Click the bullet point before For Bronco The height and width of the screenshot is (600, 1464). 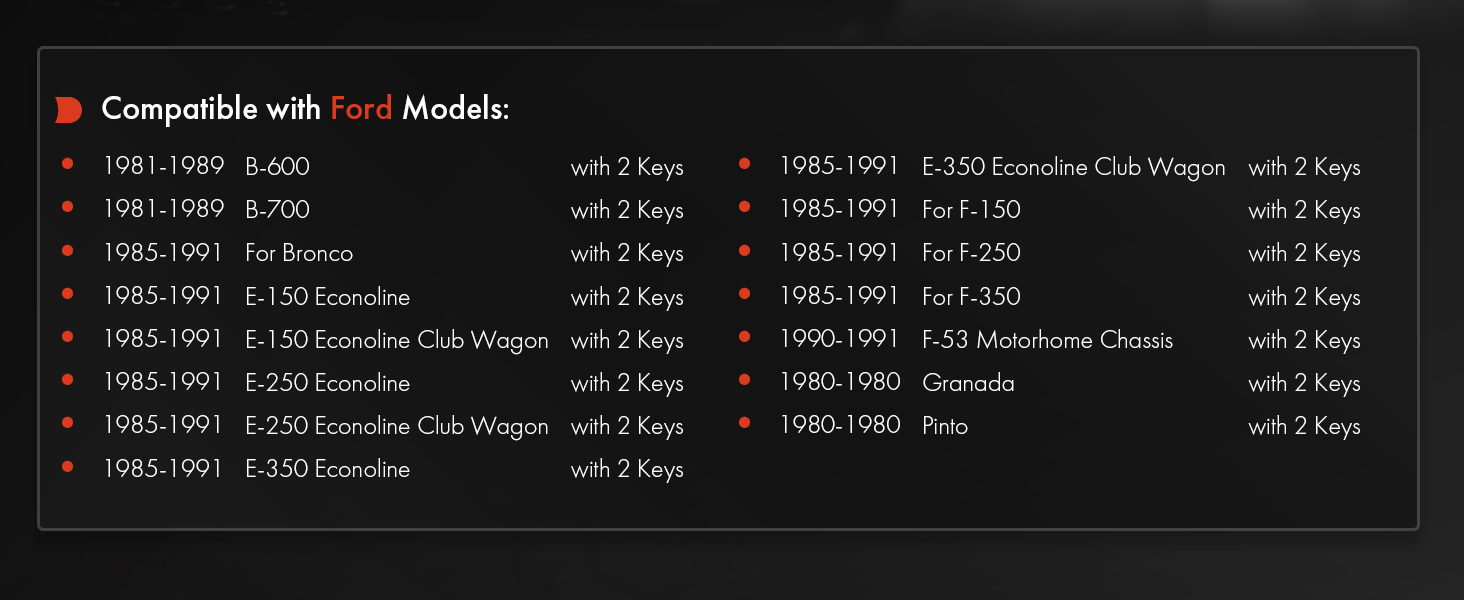pos(68,250)
